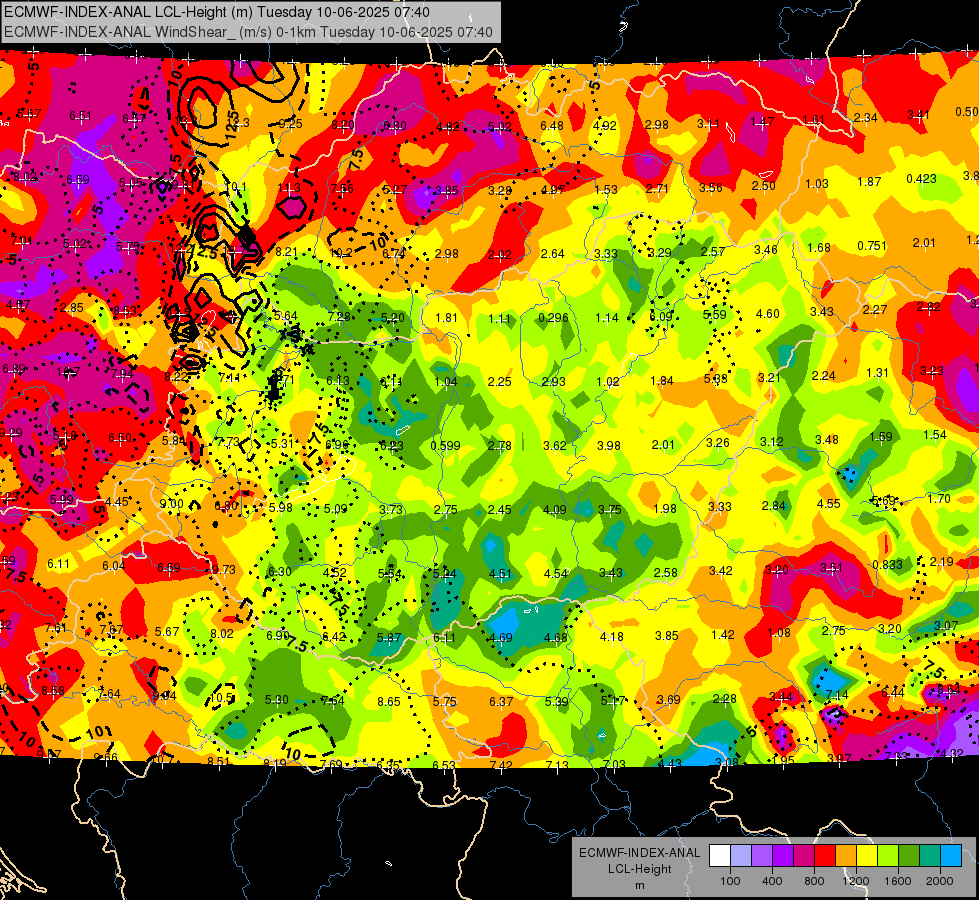
Task: Click the wind shear value 5.09
Action: coord(335,509)
